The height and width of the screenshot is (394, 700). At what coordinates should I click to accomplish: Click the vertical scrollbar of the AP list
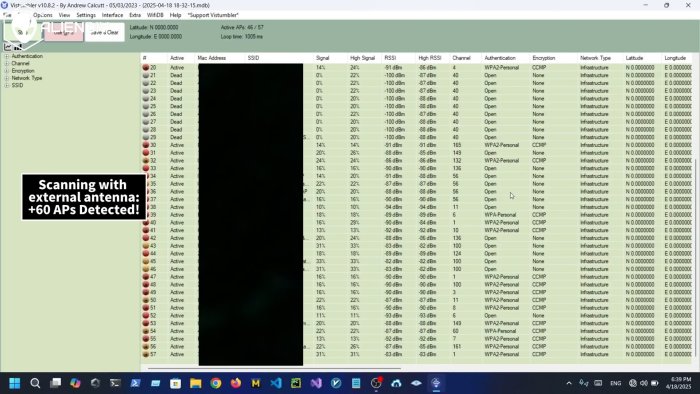[696, 257]
